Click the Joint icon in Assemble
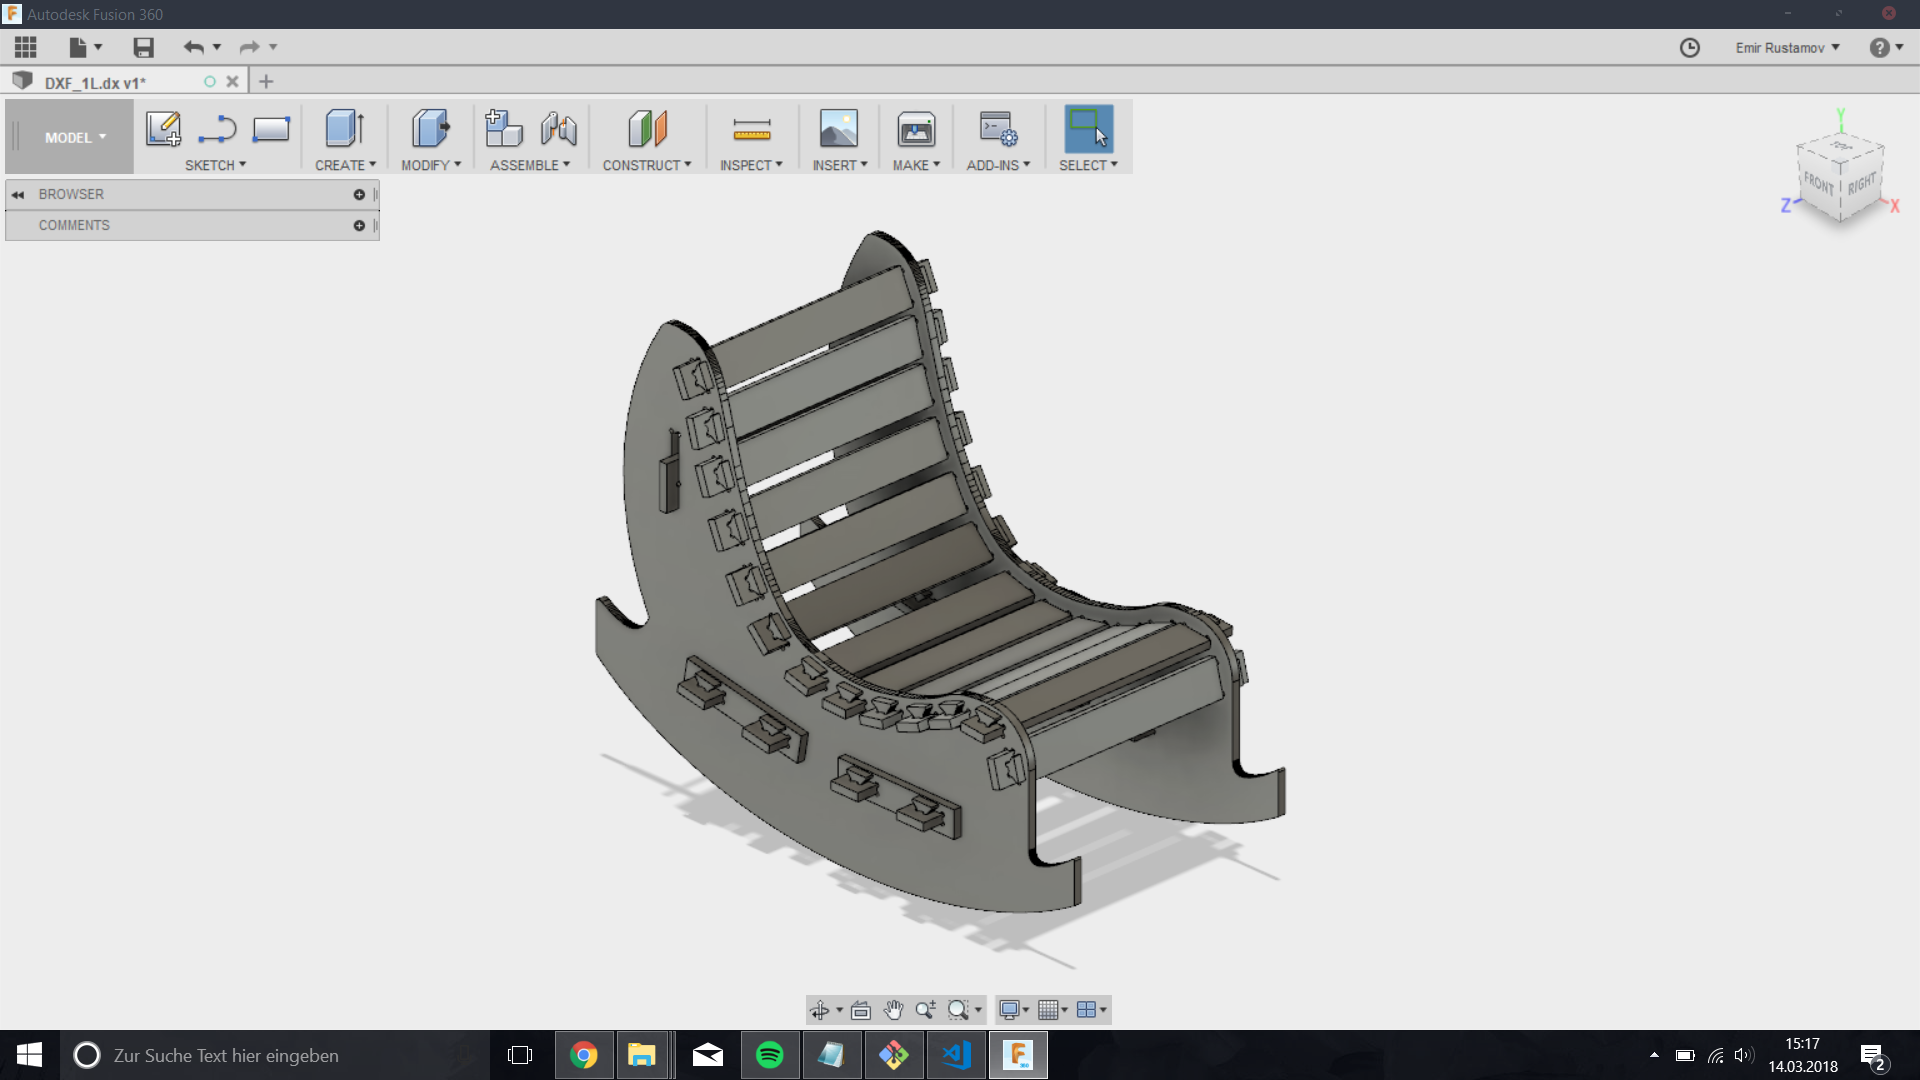The image size is (1920, 1080). (559, 129)
